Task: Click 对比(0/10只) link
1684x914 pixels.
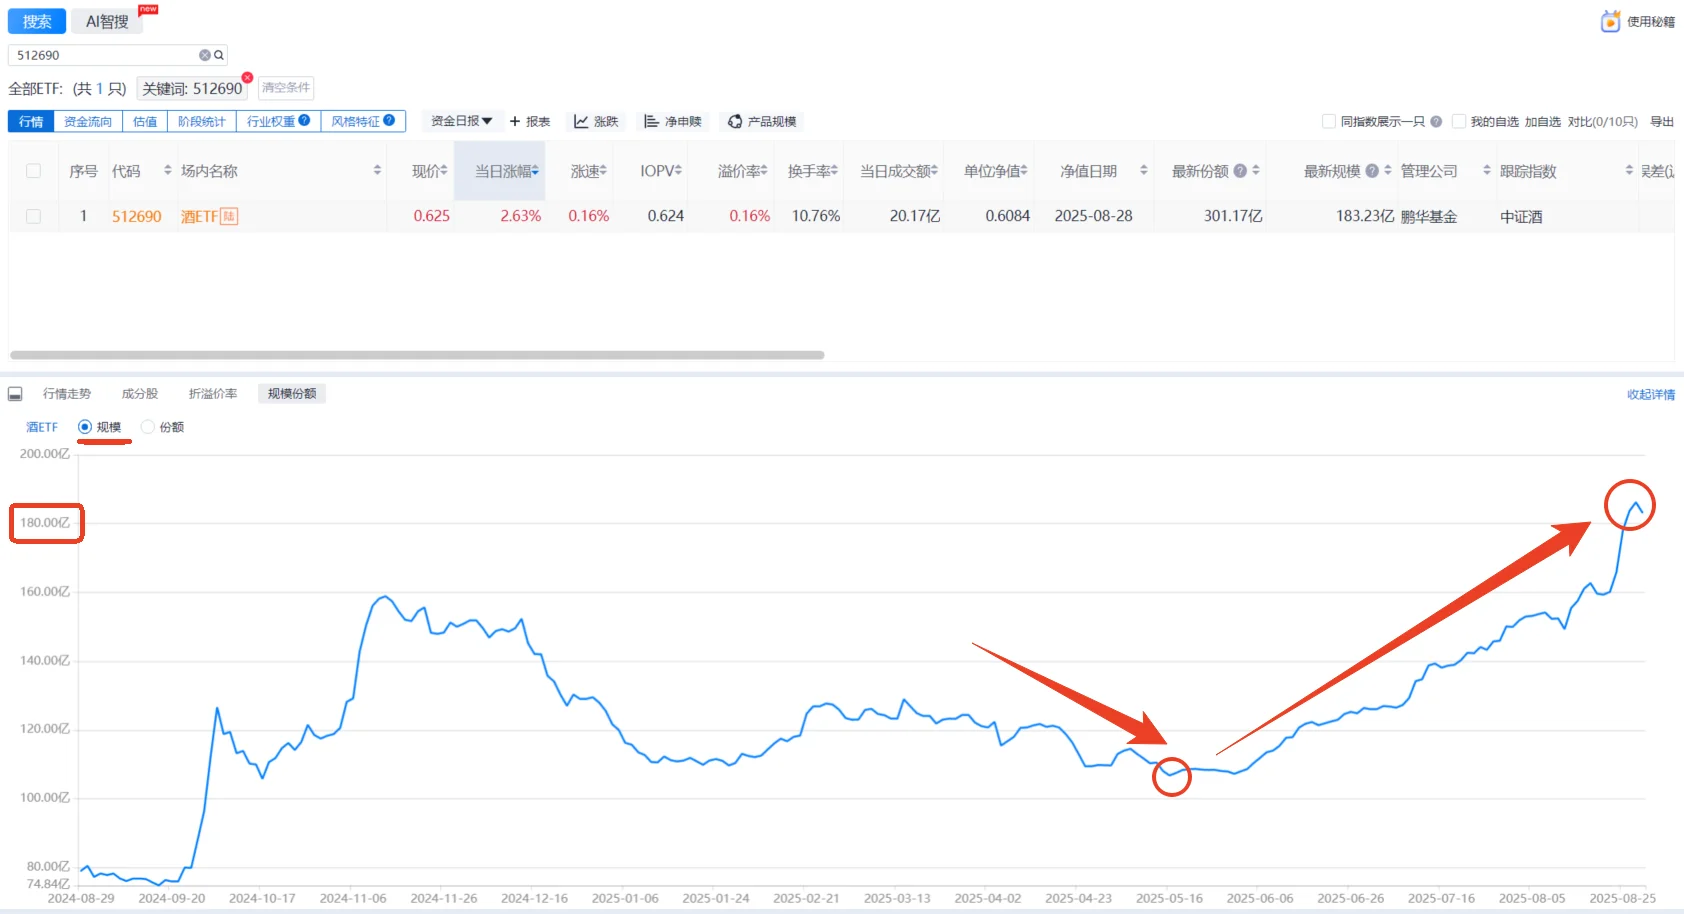Action: tap(1603, 122)
